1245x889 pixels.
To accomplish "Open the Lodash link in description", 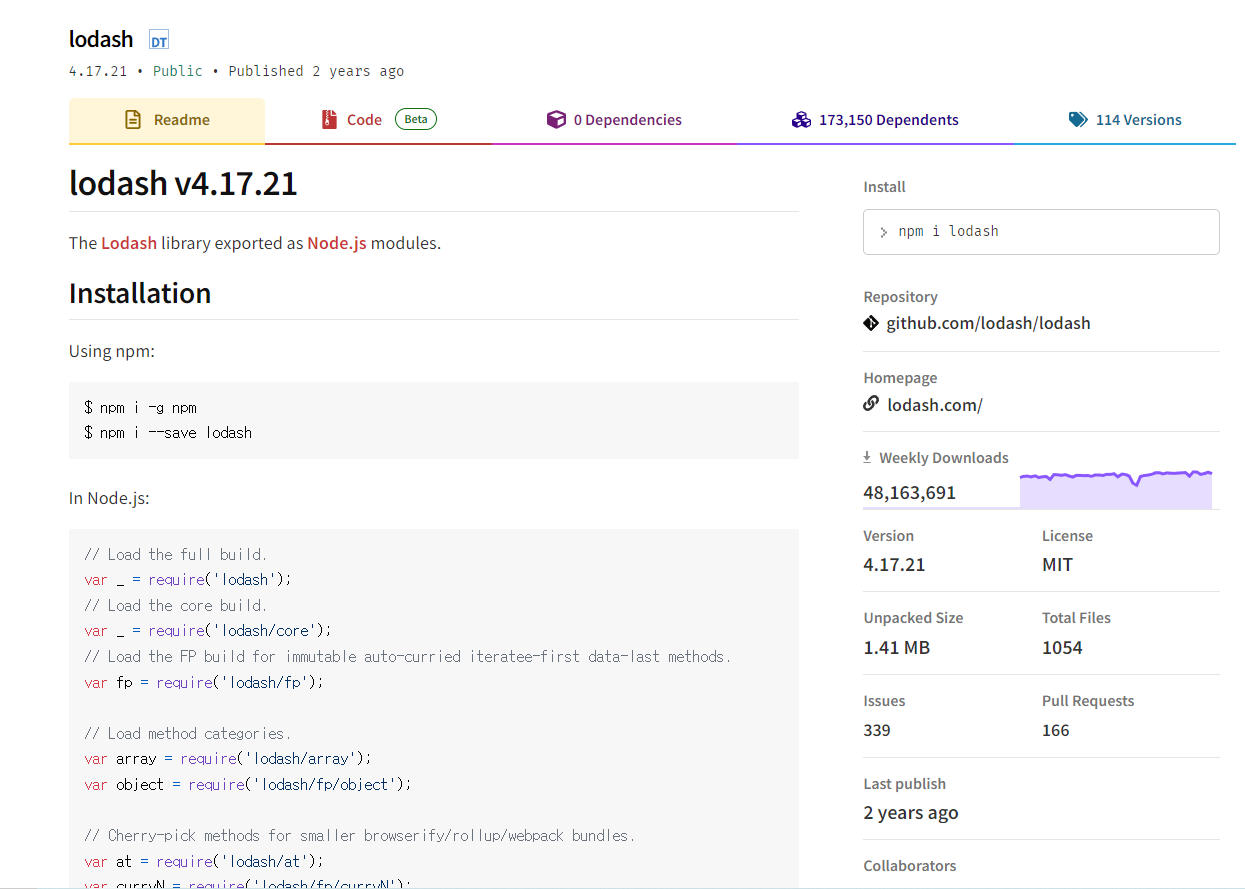I will (129, 243).
